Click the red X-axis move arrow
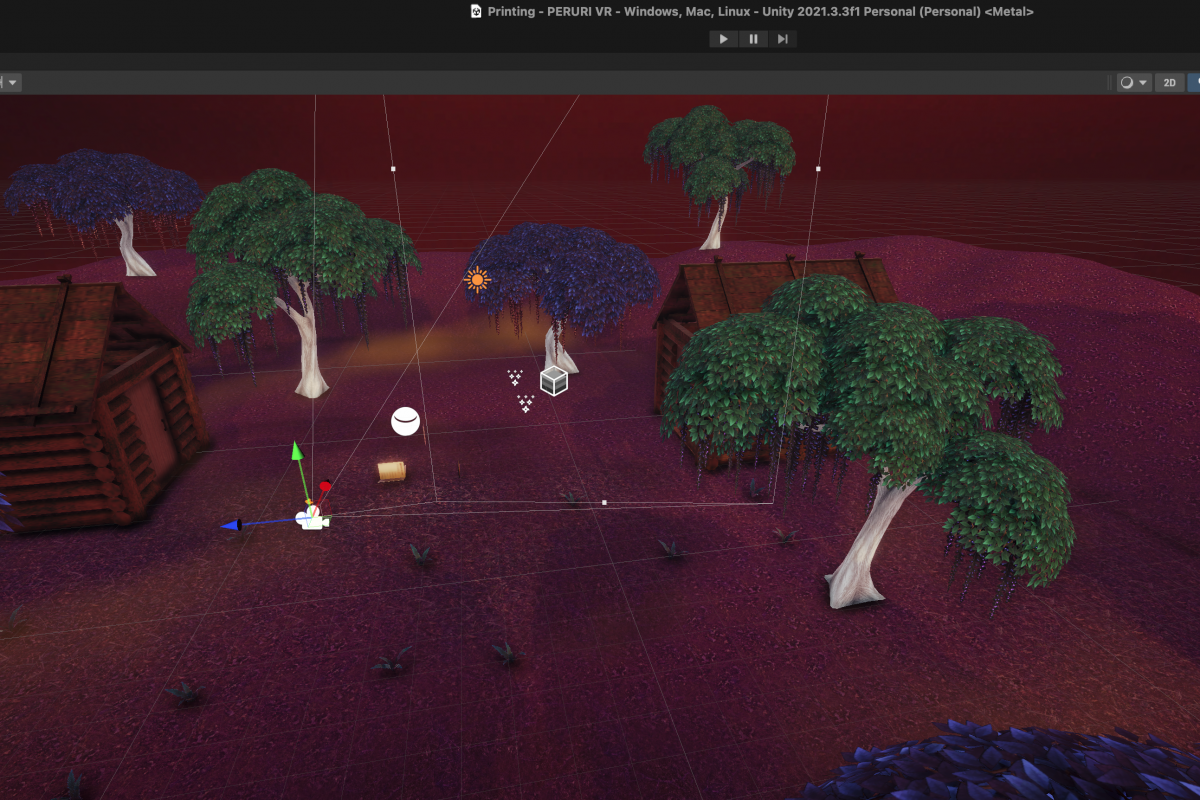Screen dimensions: 1200x800 click(325, 488)
